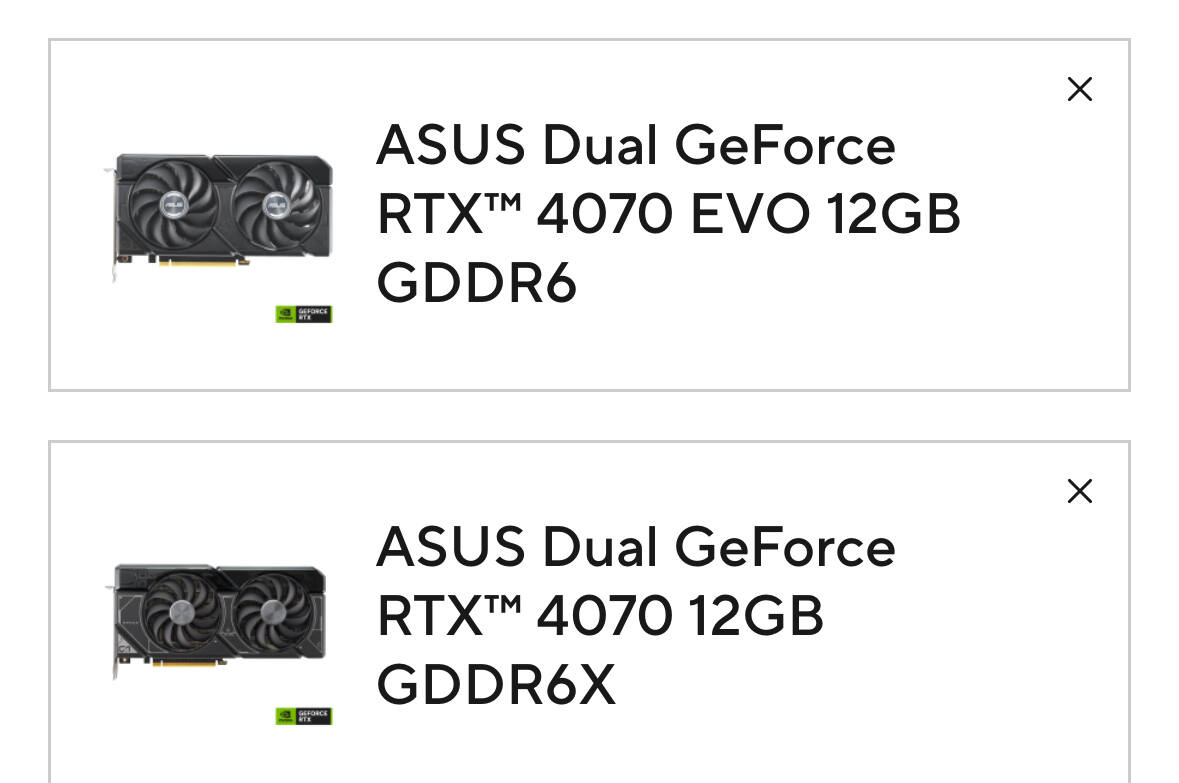The image size is (1179, 783).
Task: Click the right fan on GDDR6X card image
Action: tap(273, 613)
